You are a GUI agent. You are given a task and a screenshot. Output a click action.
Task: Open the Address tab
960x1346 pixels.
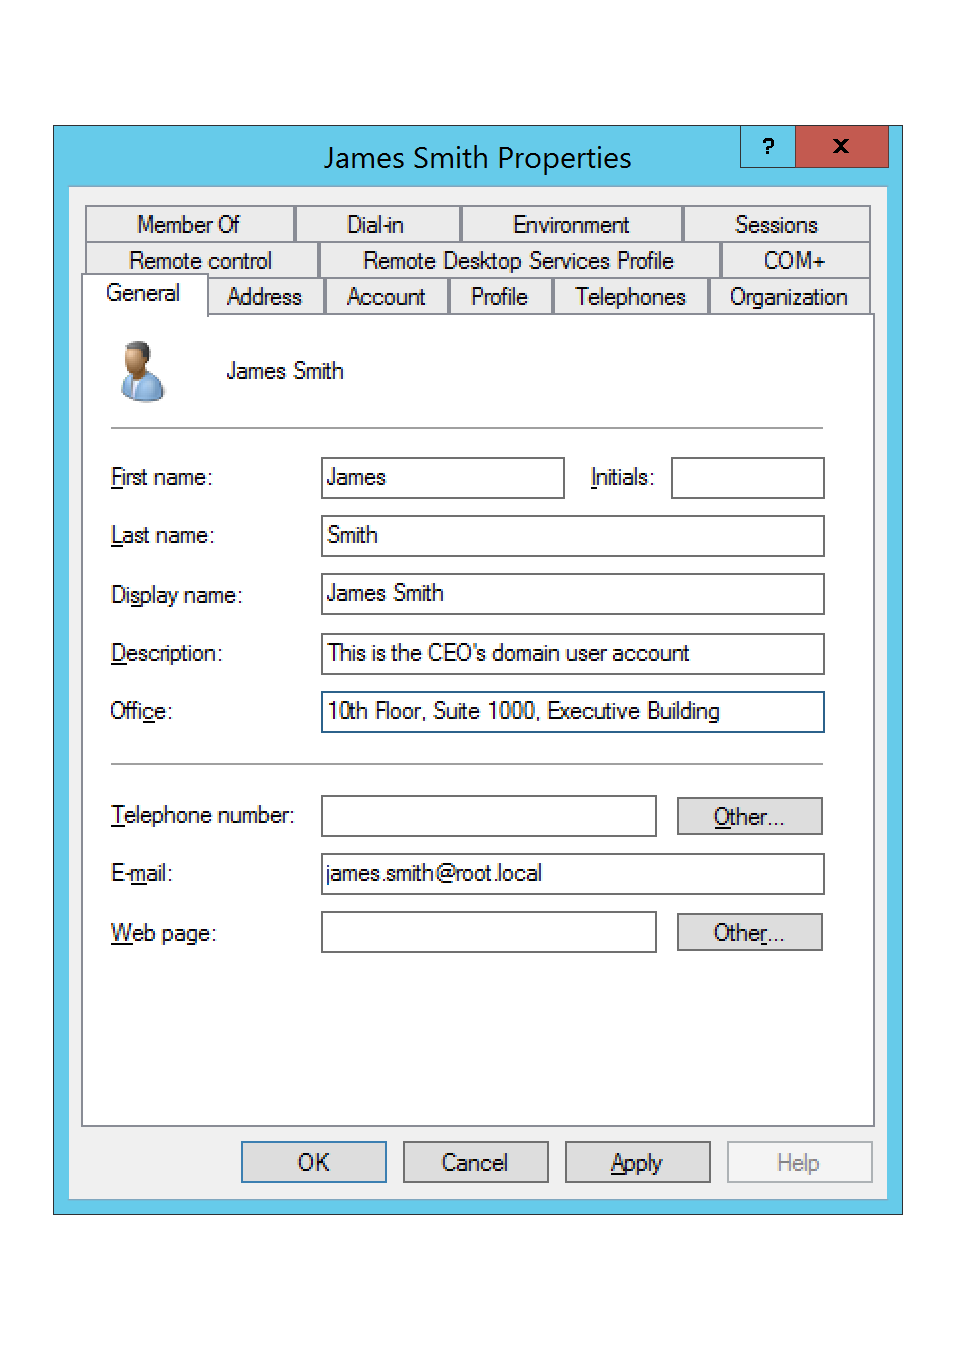(x=265, y=297)
